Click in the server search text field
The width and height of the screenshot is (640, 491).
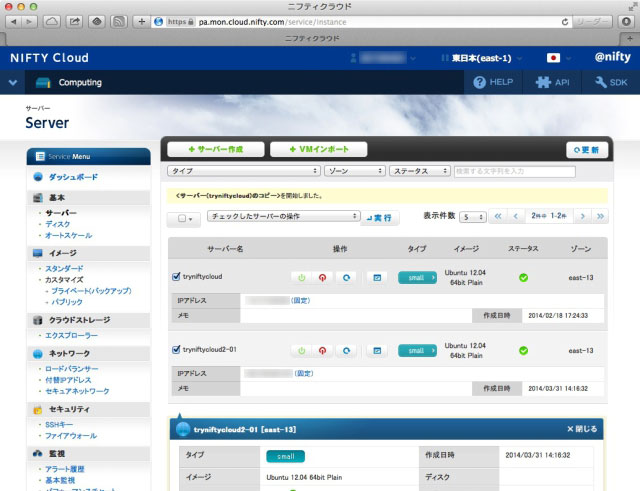click(x=515, y=171)
